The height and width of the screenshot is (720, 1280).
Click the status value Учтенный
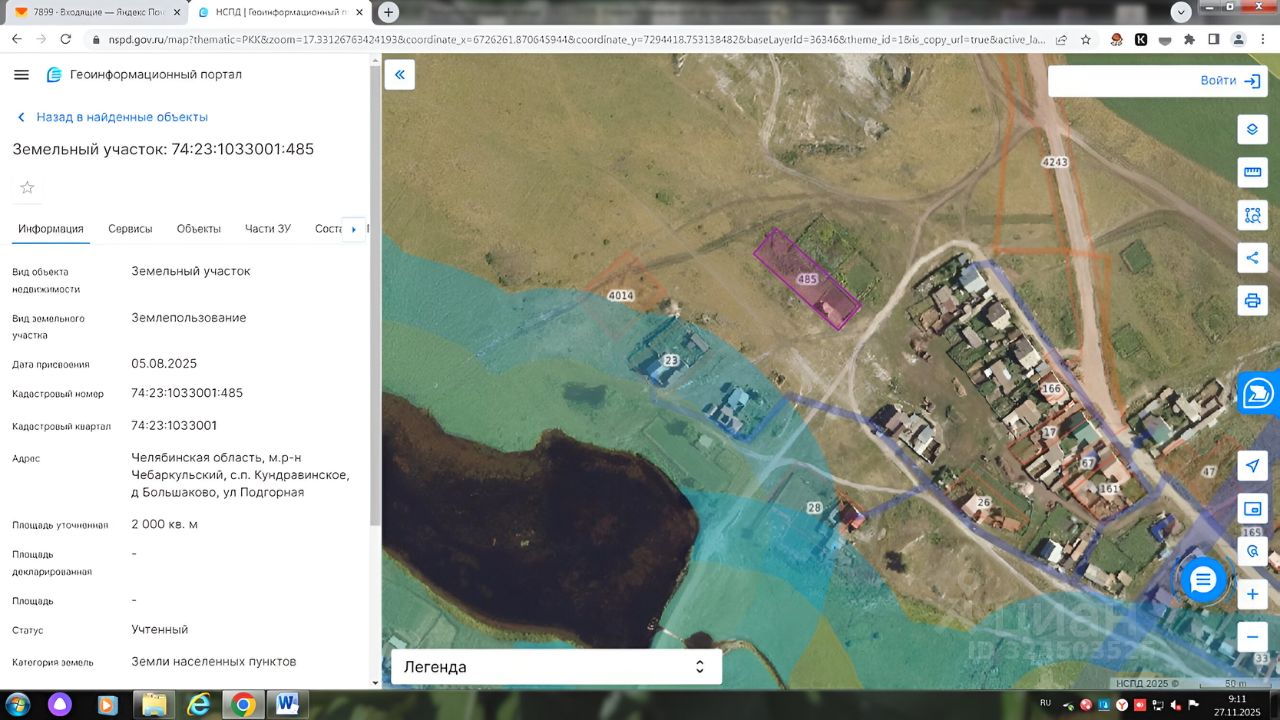tap(160, 630)
